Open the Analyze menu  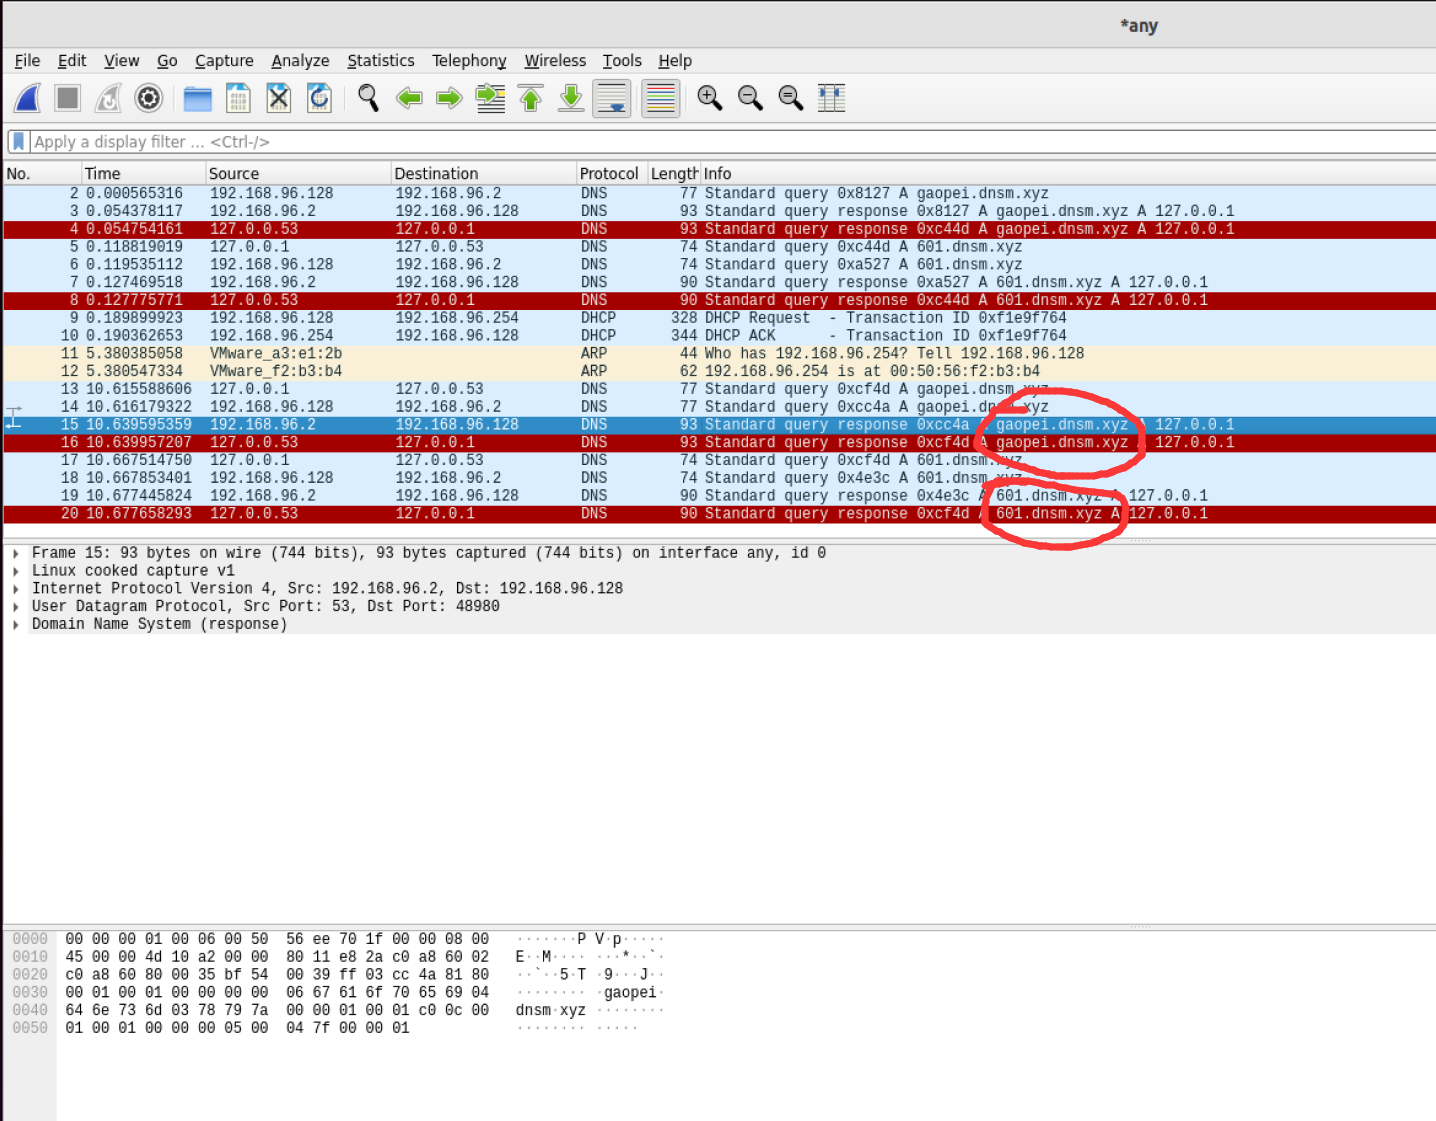point(300,61)
